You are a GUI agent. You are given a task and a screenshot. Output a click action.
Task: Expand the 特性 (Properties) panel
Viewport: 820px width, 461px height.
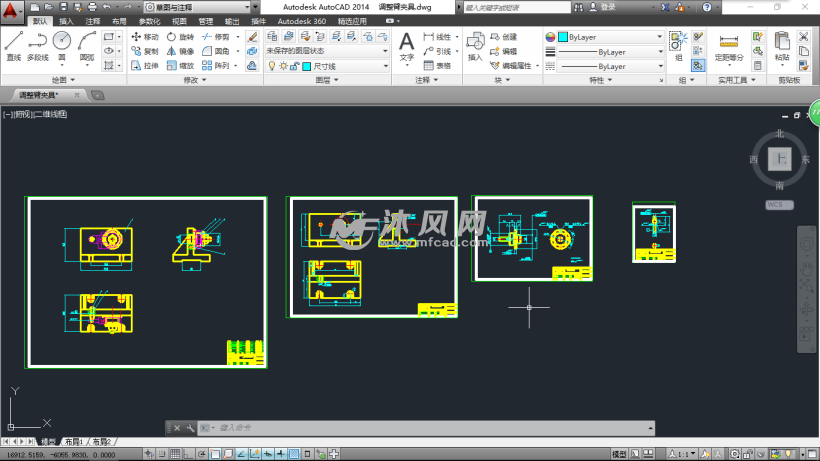point(600,80)
